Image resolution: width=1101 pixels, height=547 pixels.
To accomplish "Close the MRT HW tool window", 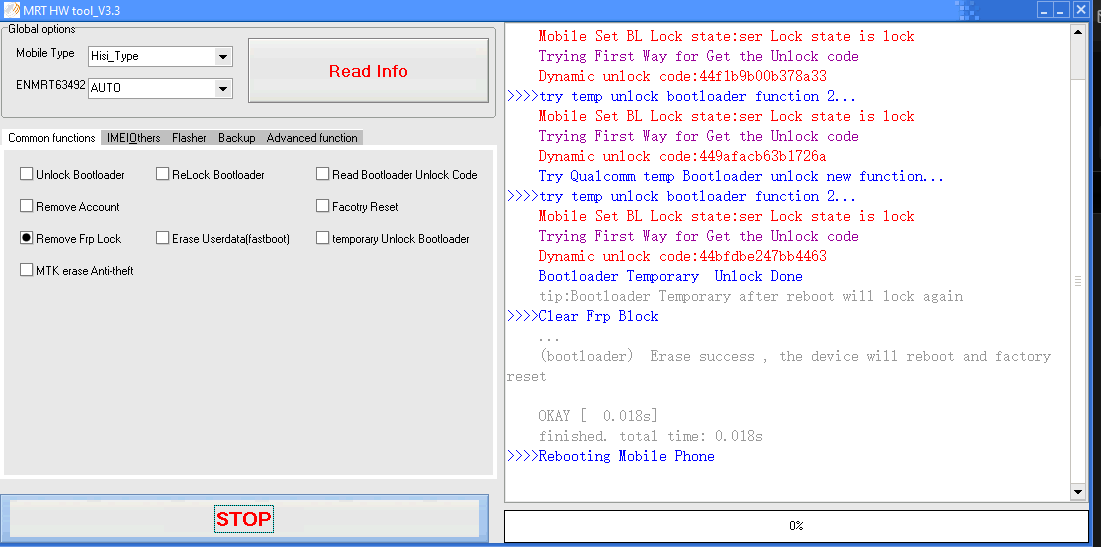I will tap(1080, 10).
